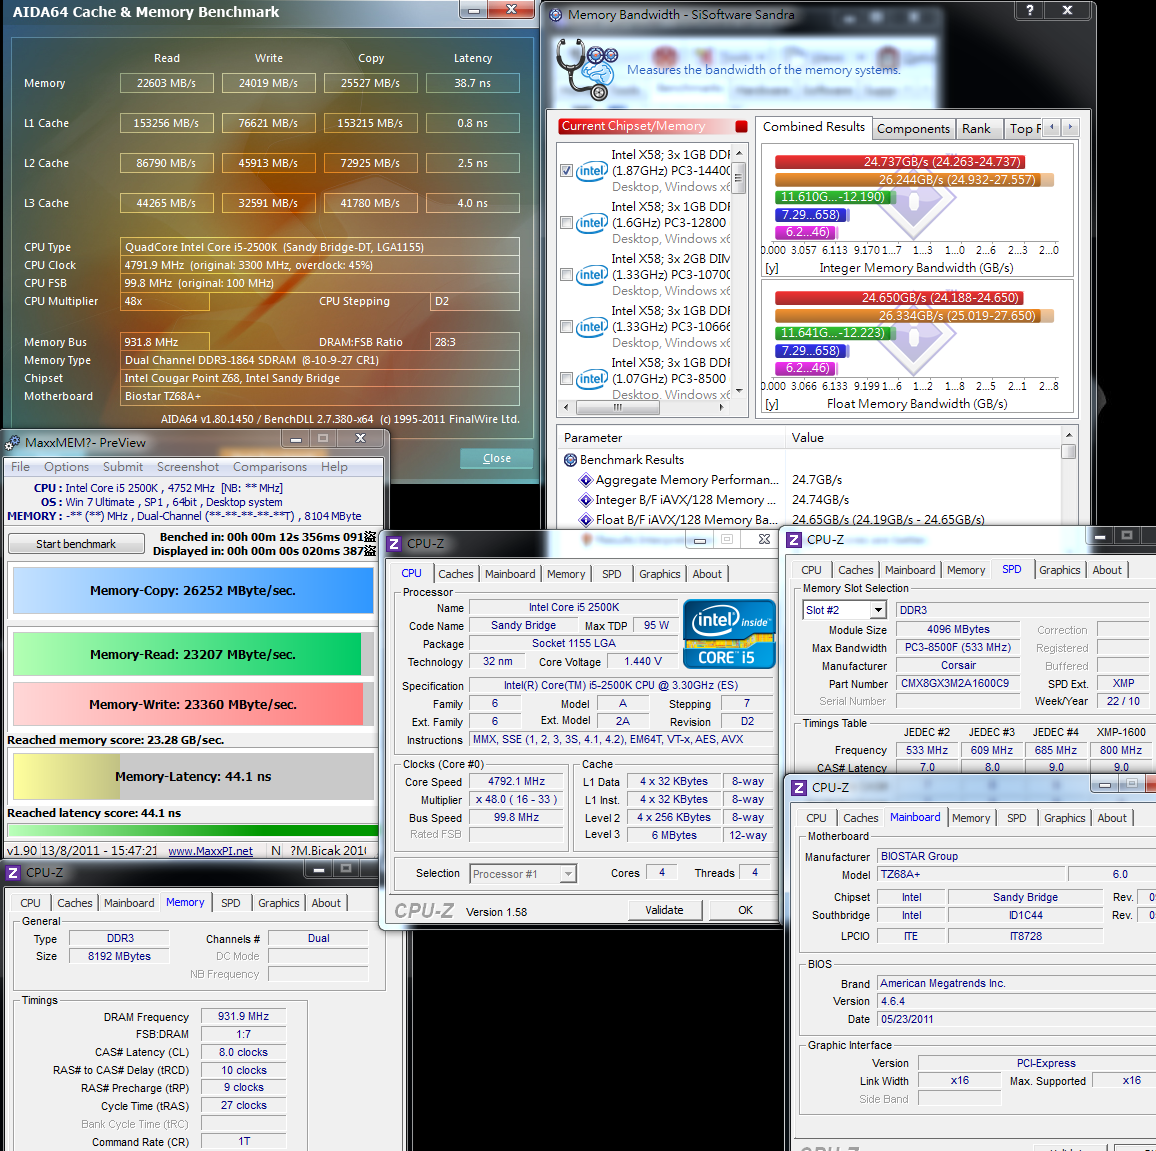Click the Integer B/F iAVX/128 diamond icon
This screenshot has width=1156, height=1151.
(586, 500)
